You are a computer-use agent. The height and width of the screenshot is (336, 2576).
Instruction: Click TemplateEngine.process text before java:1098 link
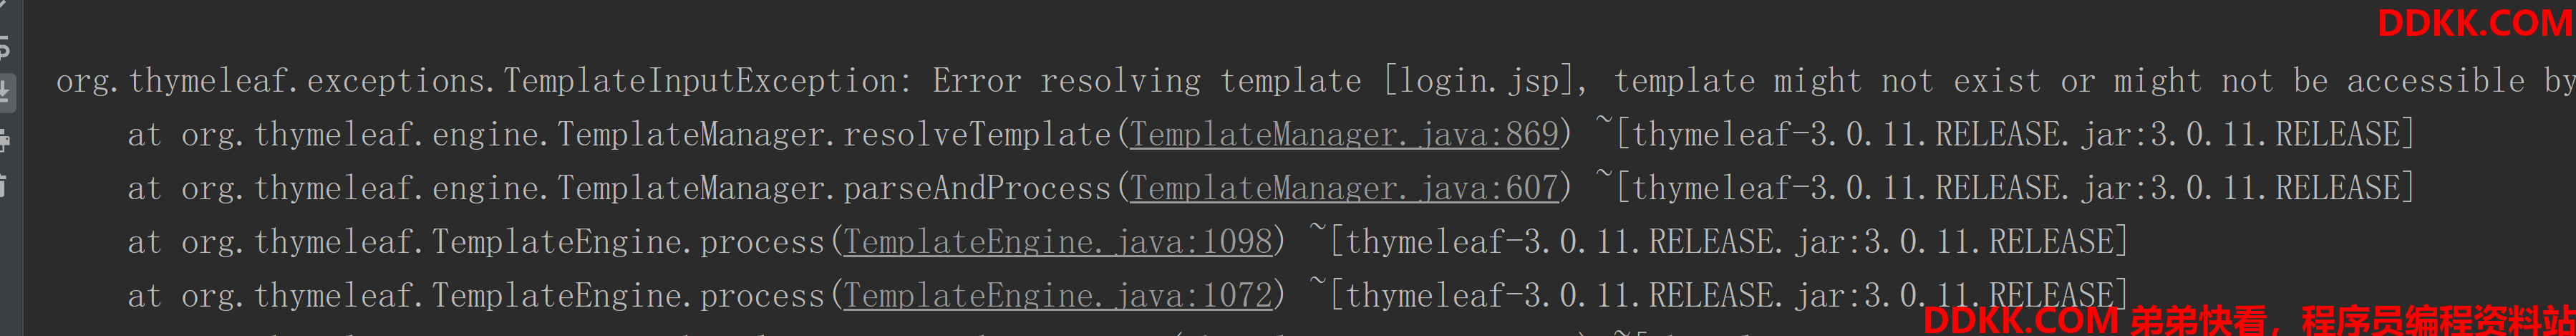click(628, 242)
